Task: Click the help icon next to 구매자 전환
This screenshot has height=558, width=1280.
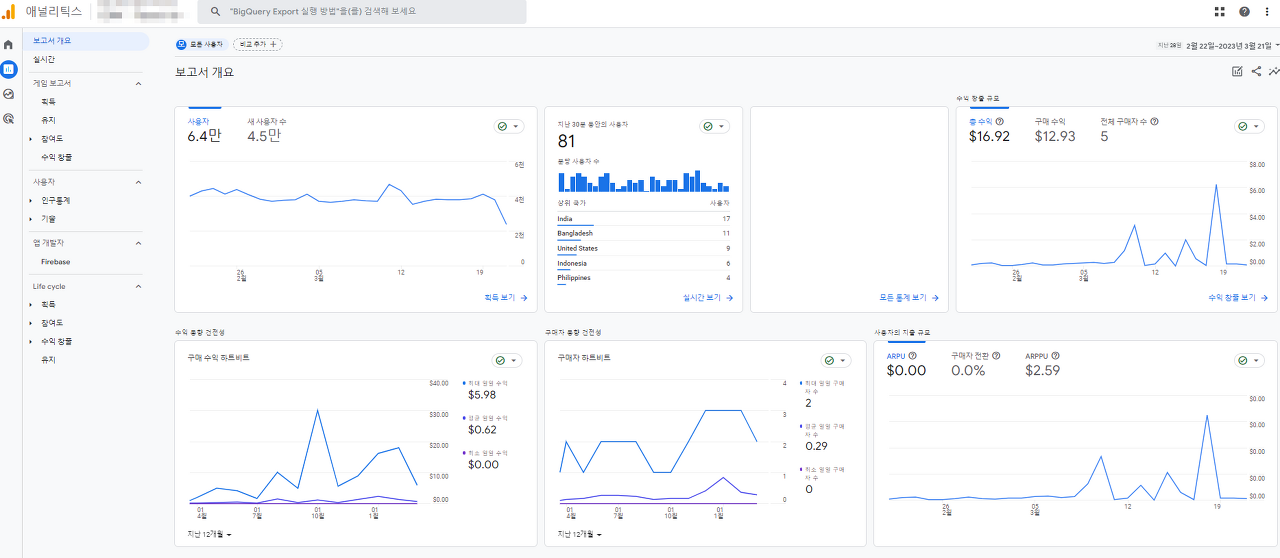Action: click(998, 355)
